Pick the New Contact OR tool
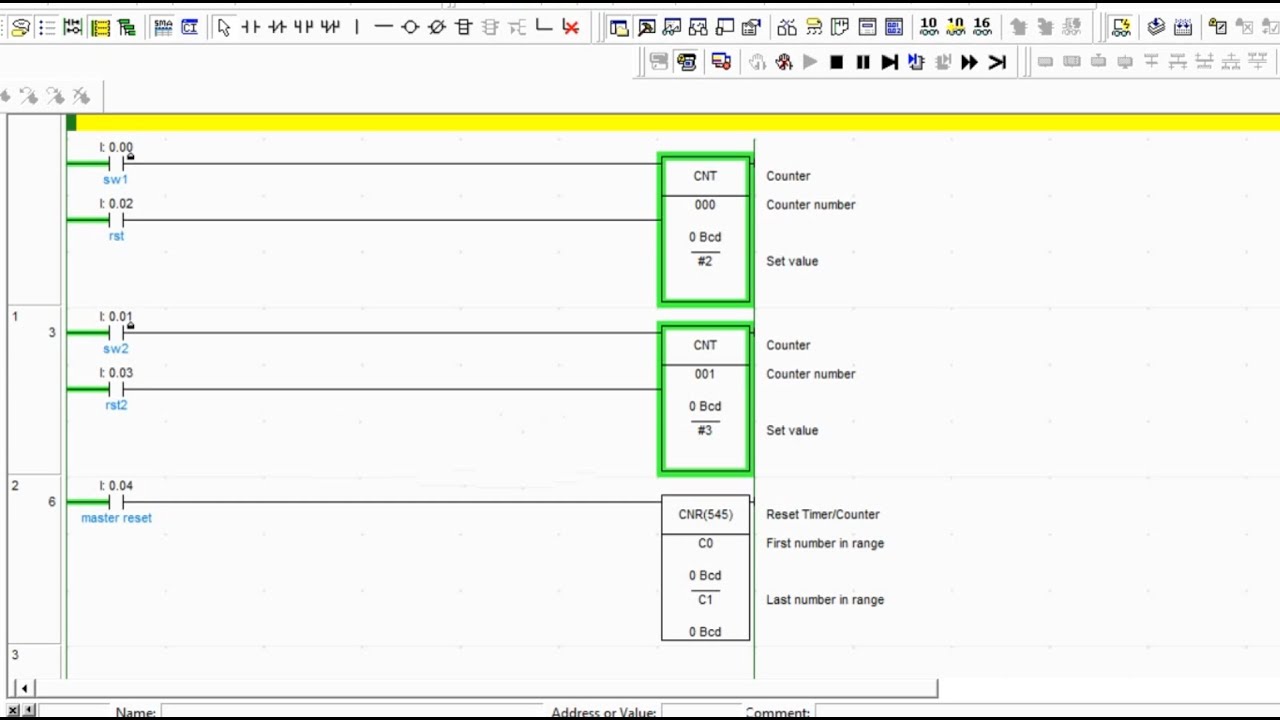 (x=303, y=27)
